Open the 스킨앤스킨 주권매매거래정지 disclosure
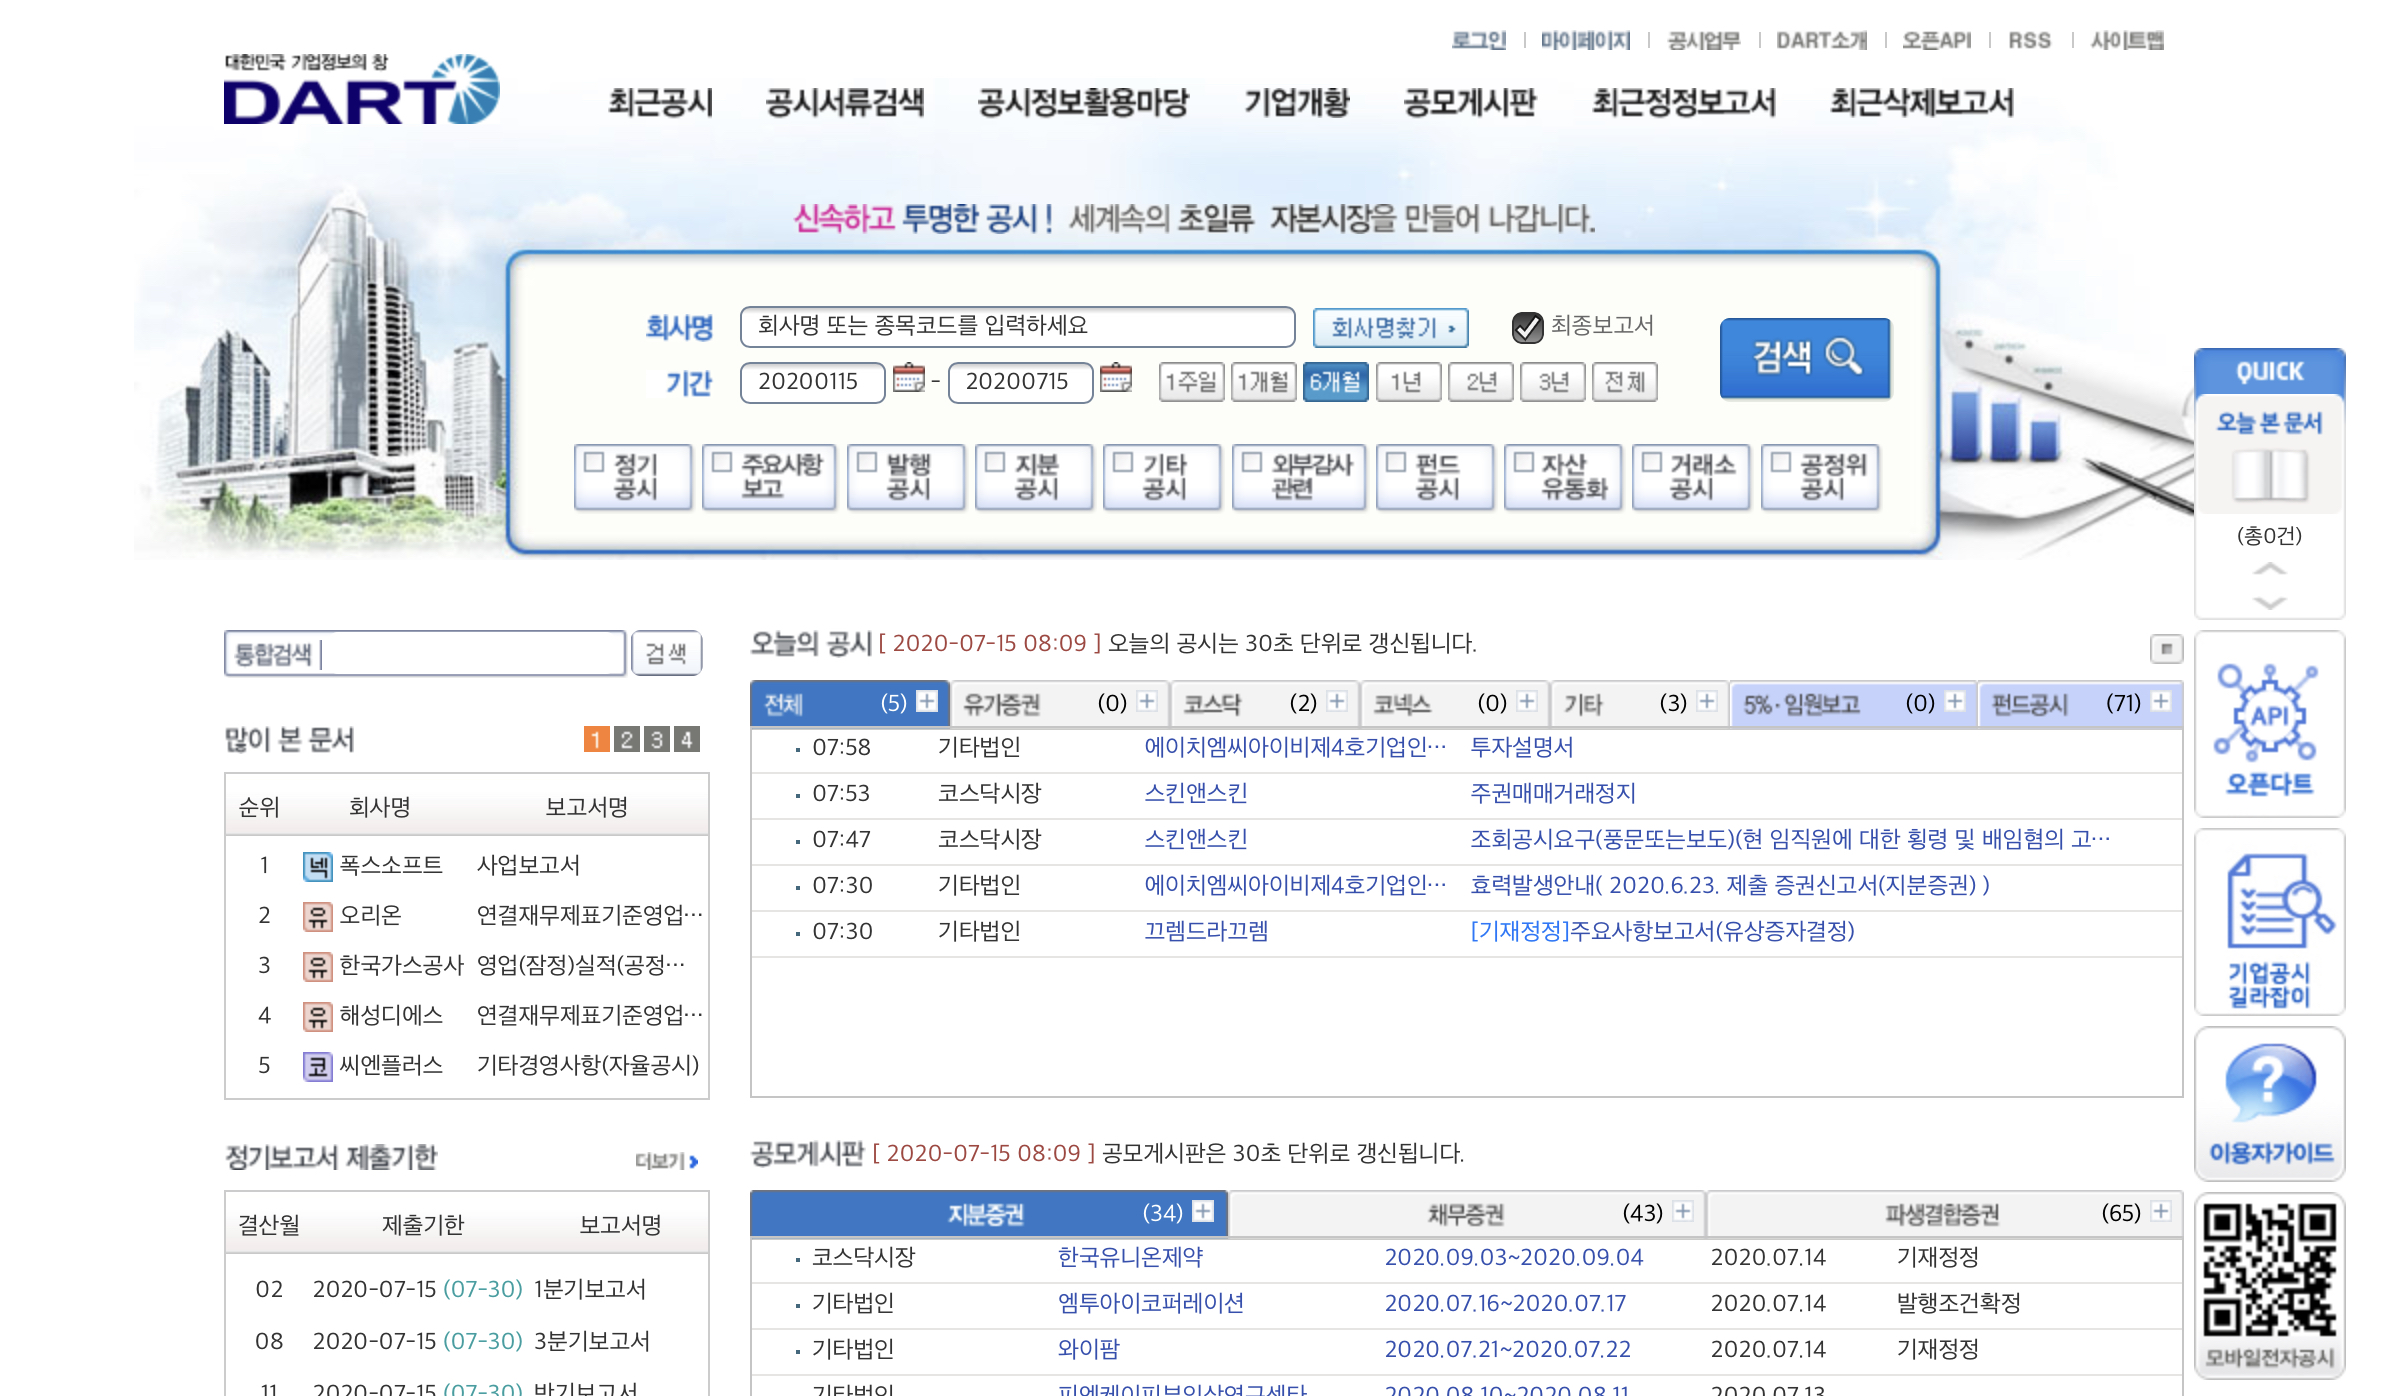The image size is (2388, 1396). [1552, 793]
